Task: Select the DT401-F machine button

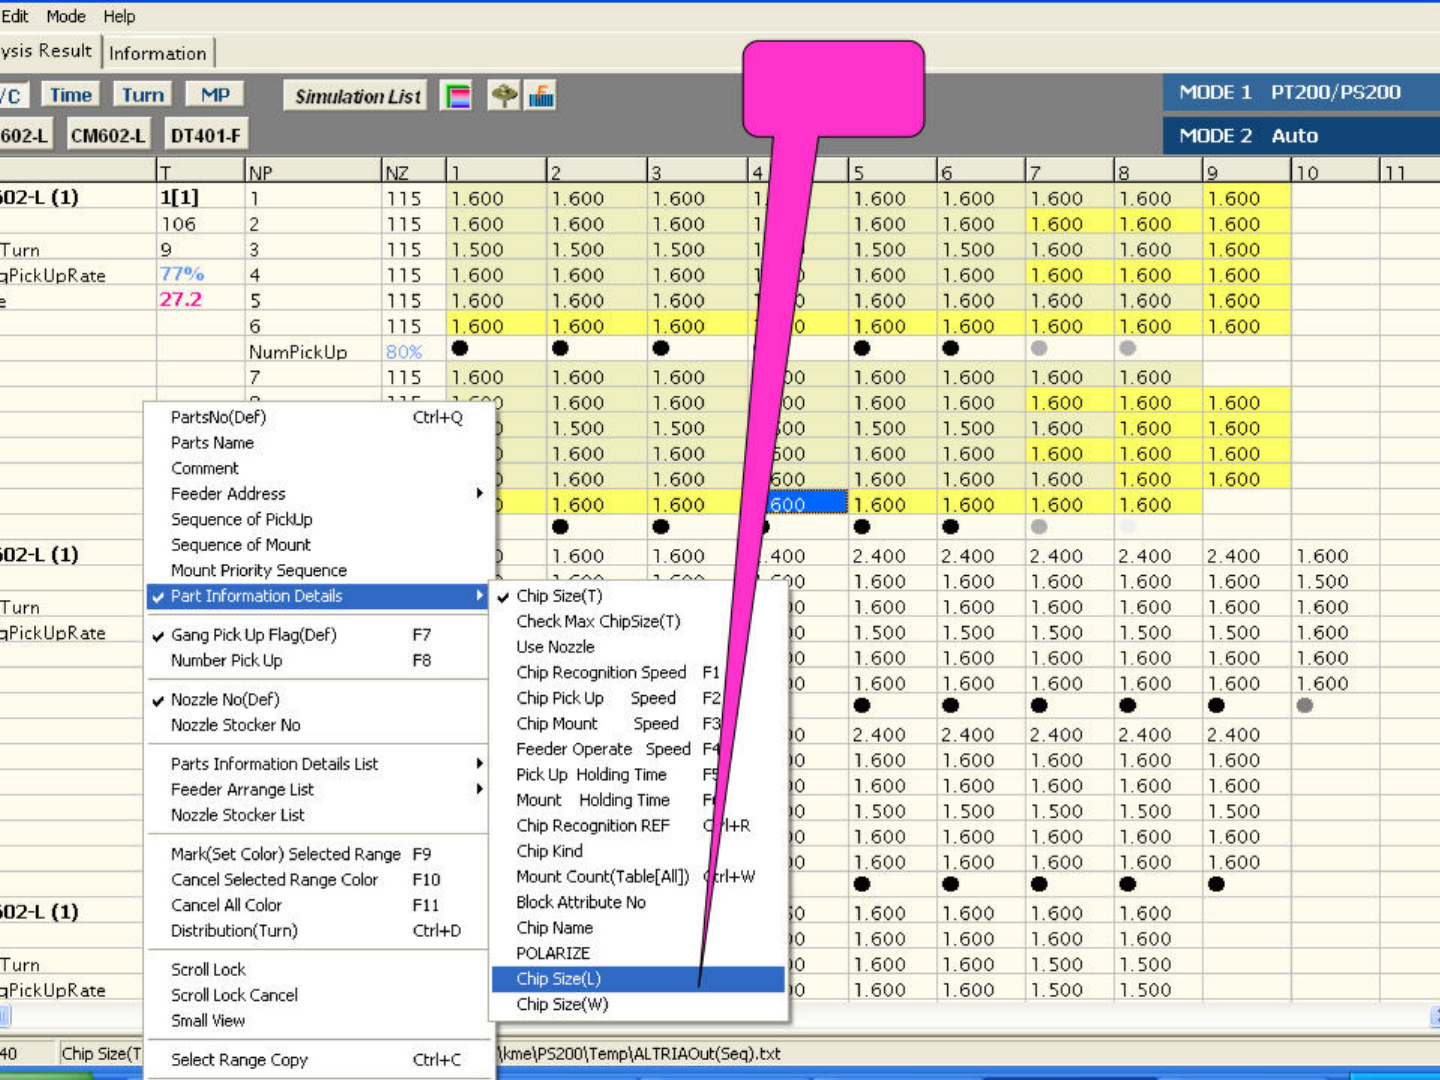Action: pos(205,135)
